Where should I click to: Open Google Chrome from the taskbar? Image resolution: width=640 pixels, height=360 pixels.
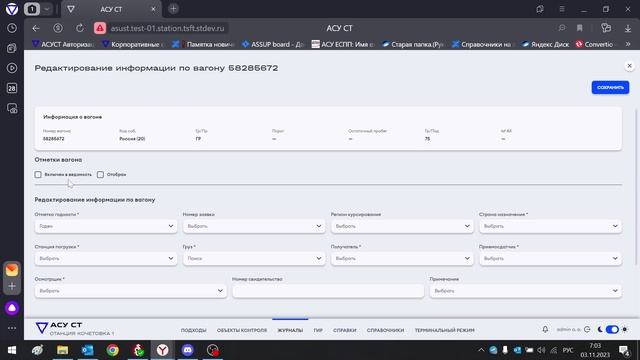tap(113, 350)
